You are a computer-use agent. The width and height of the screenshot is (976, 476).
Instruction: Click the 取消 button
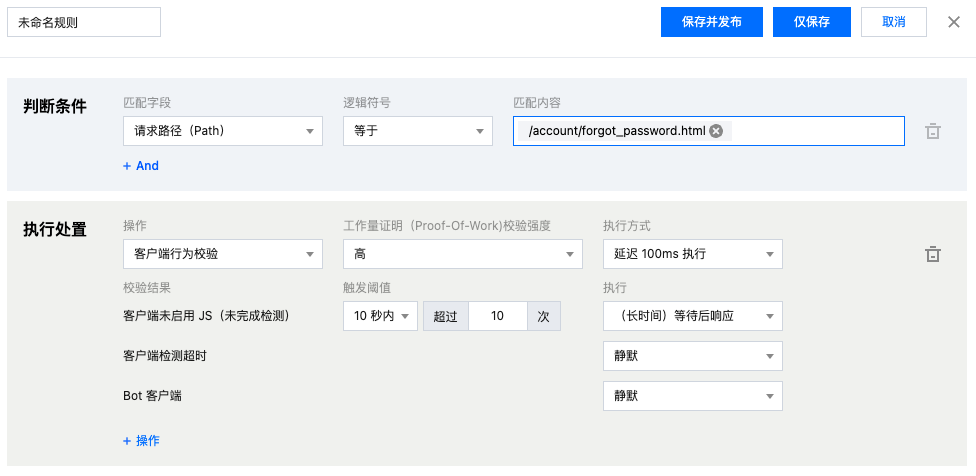point(894,22)
